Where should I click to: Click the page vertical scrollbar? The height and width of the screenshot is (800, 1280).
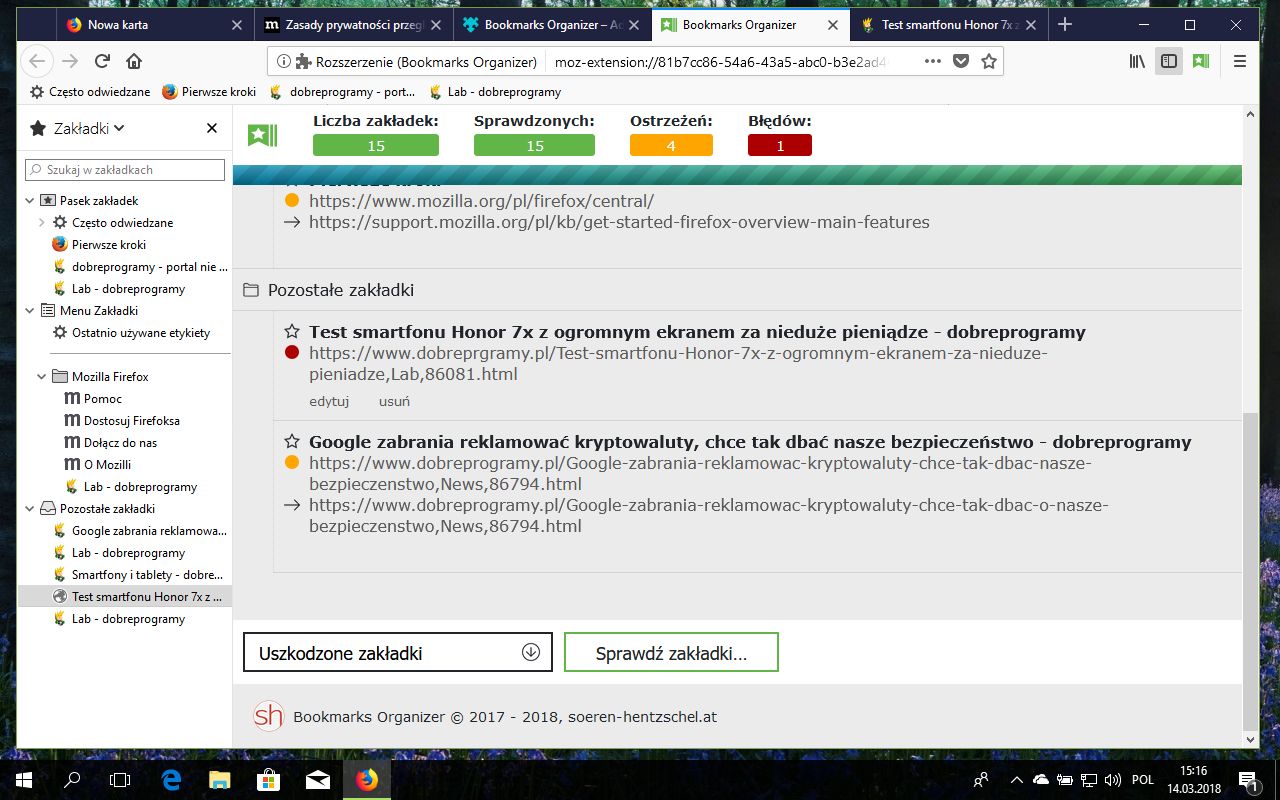(1250, 571)
